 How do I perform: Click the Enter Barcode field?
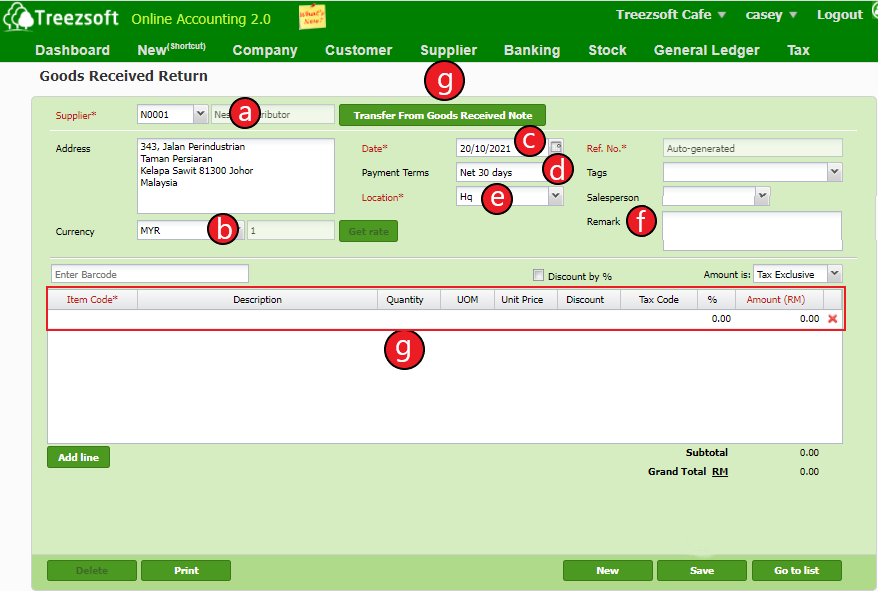point(150,274)
